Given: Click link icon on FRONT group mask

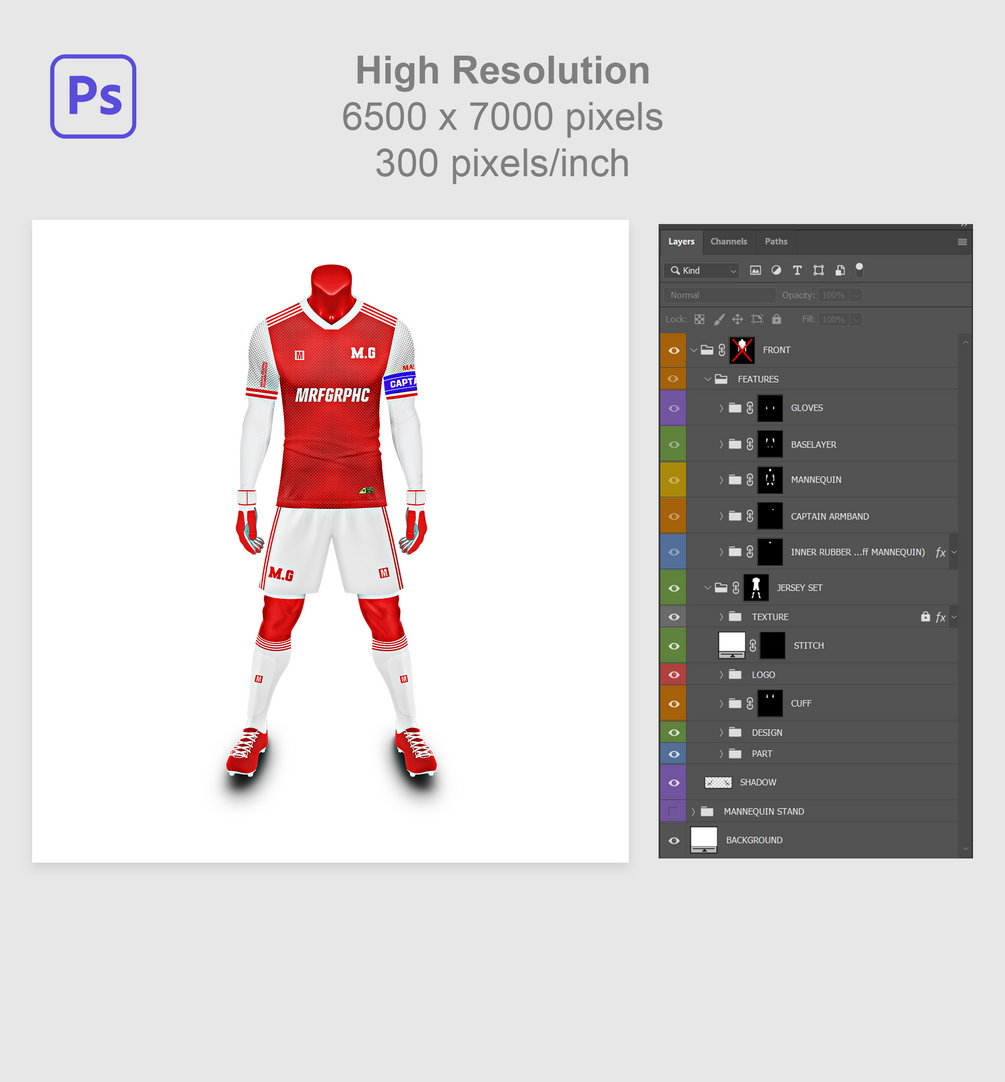Looking at the screenshot, I should (722, 351).
